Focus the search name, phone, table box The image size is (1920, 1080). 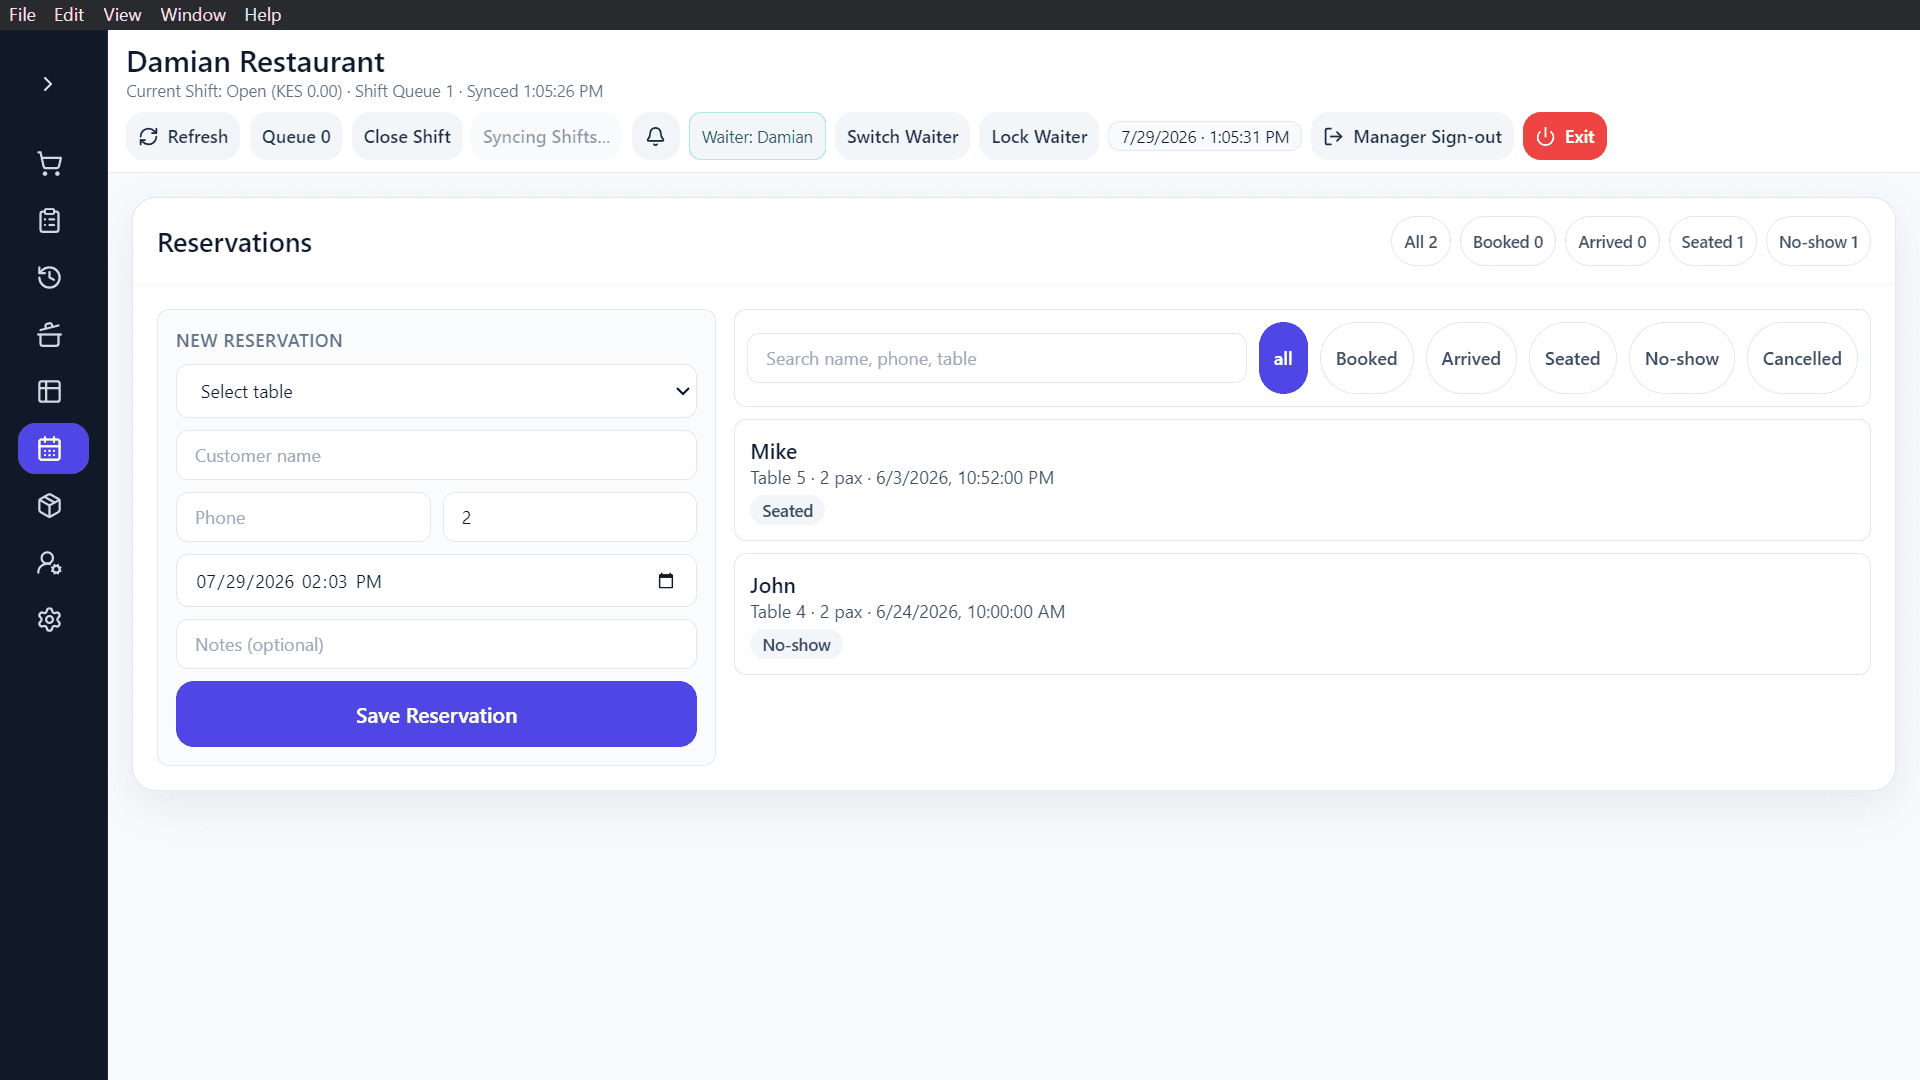tap(996, 358)
